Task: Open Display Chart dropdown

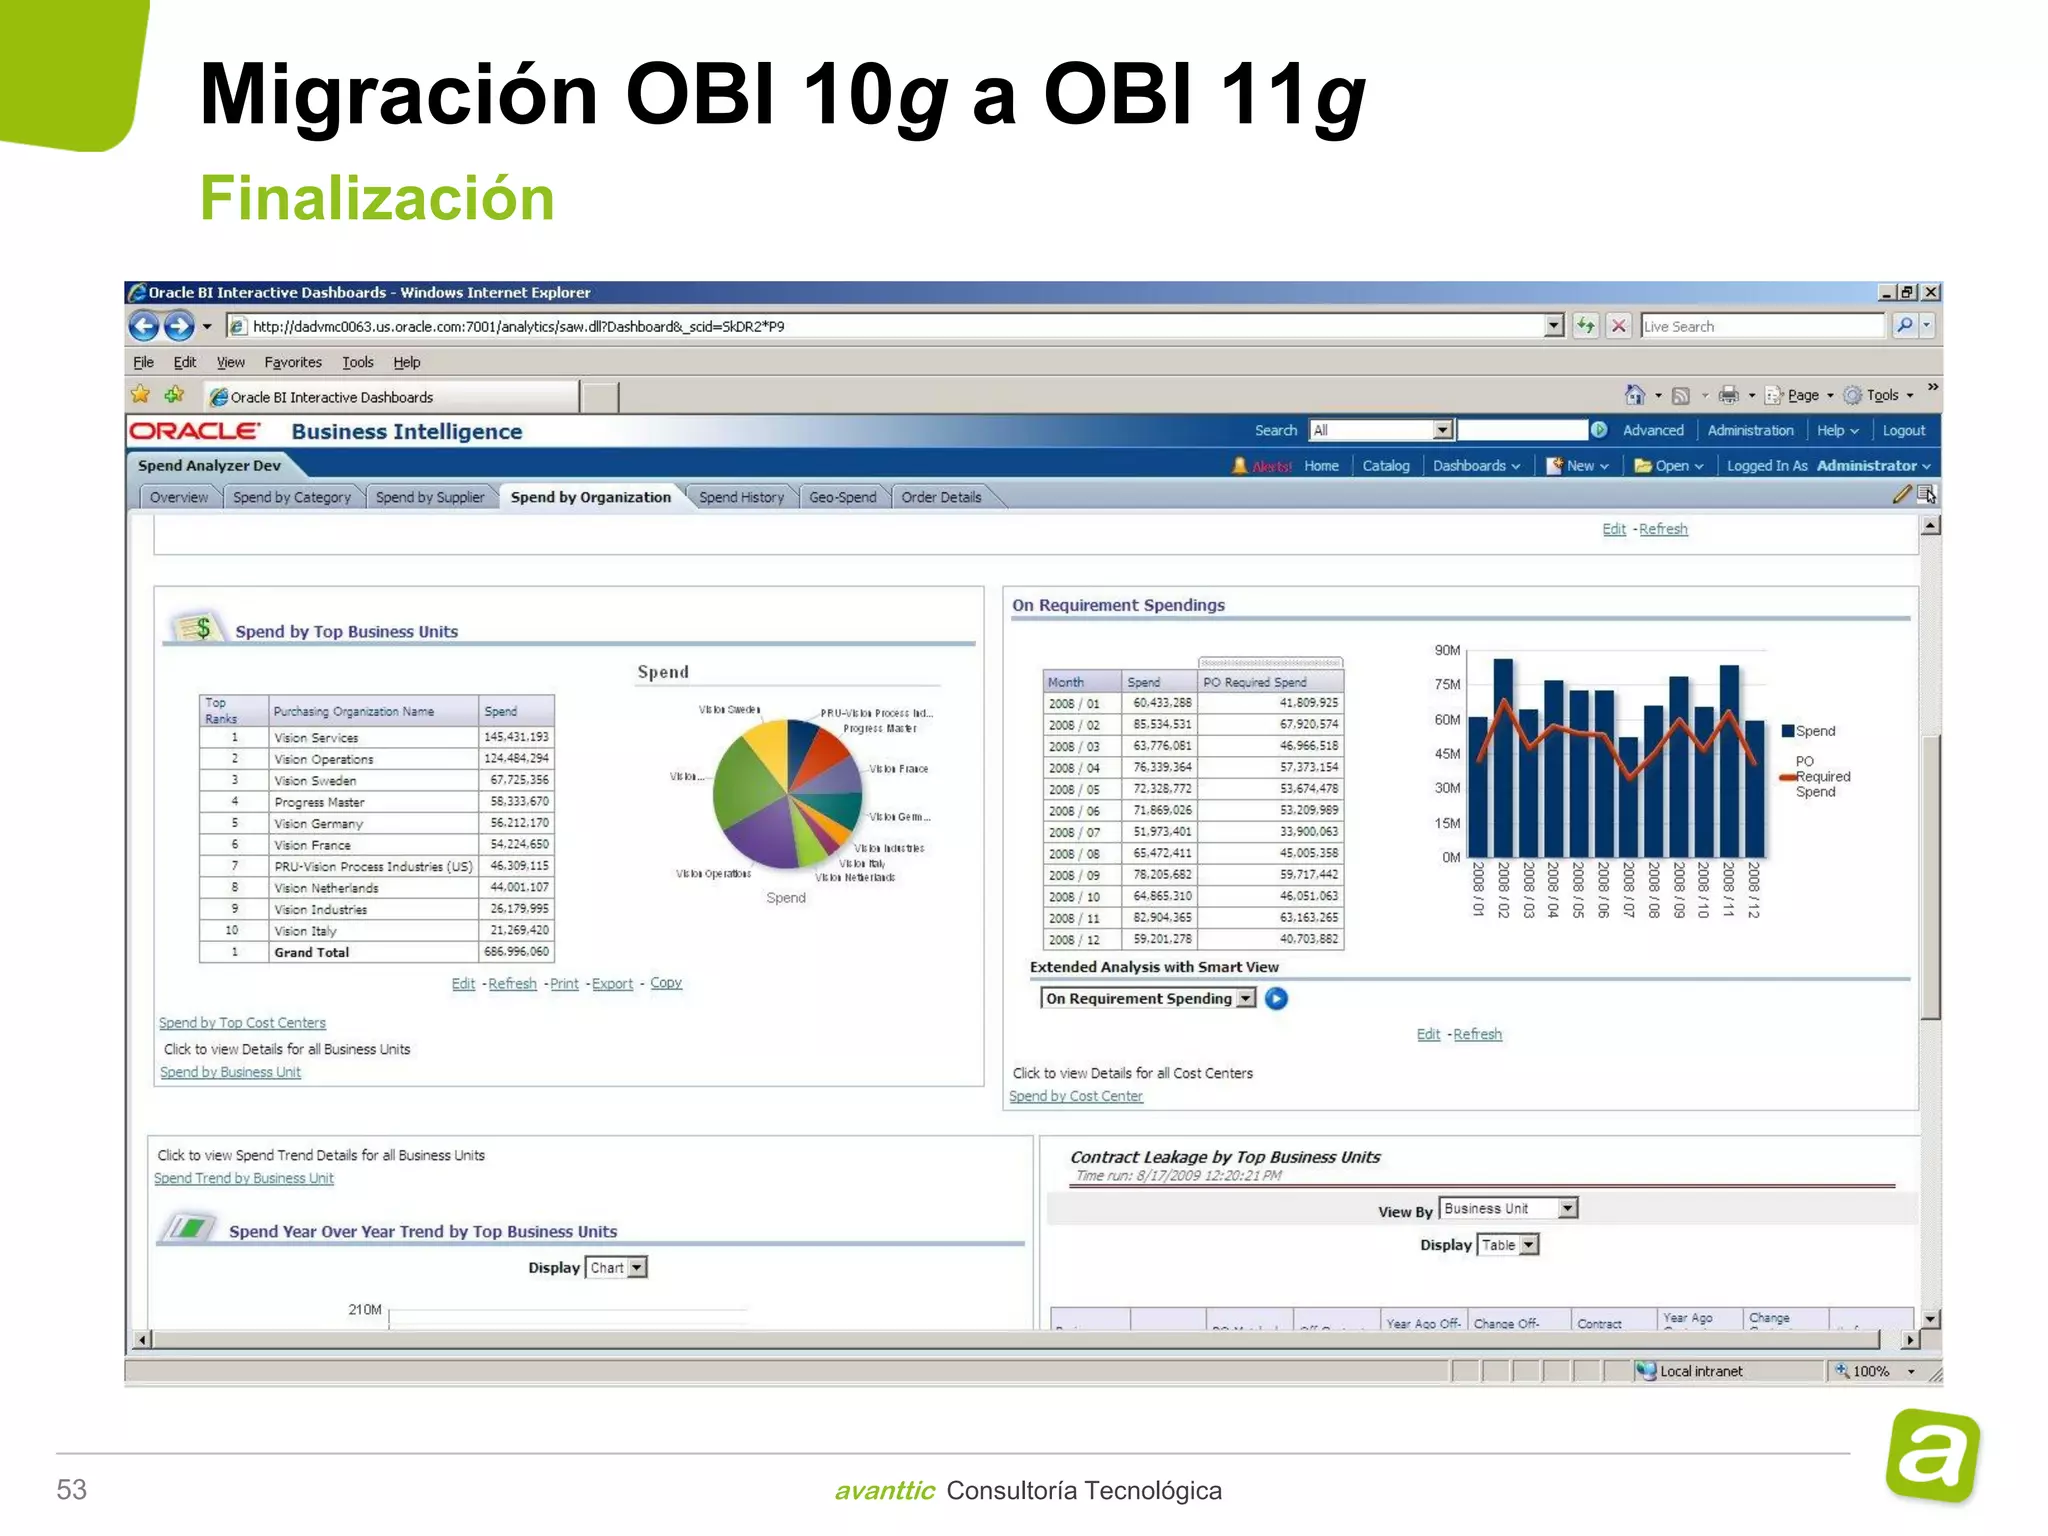Action: click(637, 1268)
